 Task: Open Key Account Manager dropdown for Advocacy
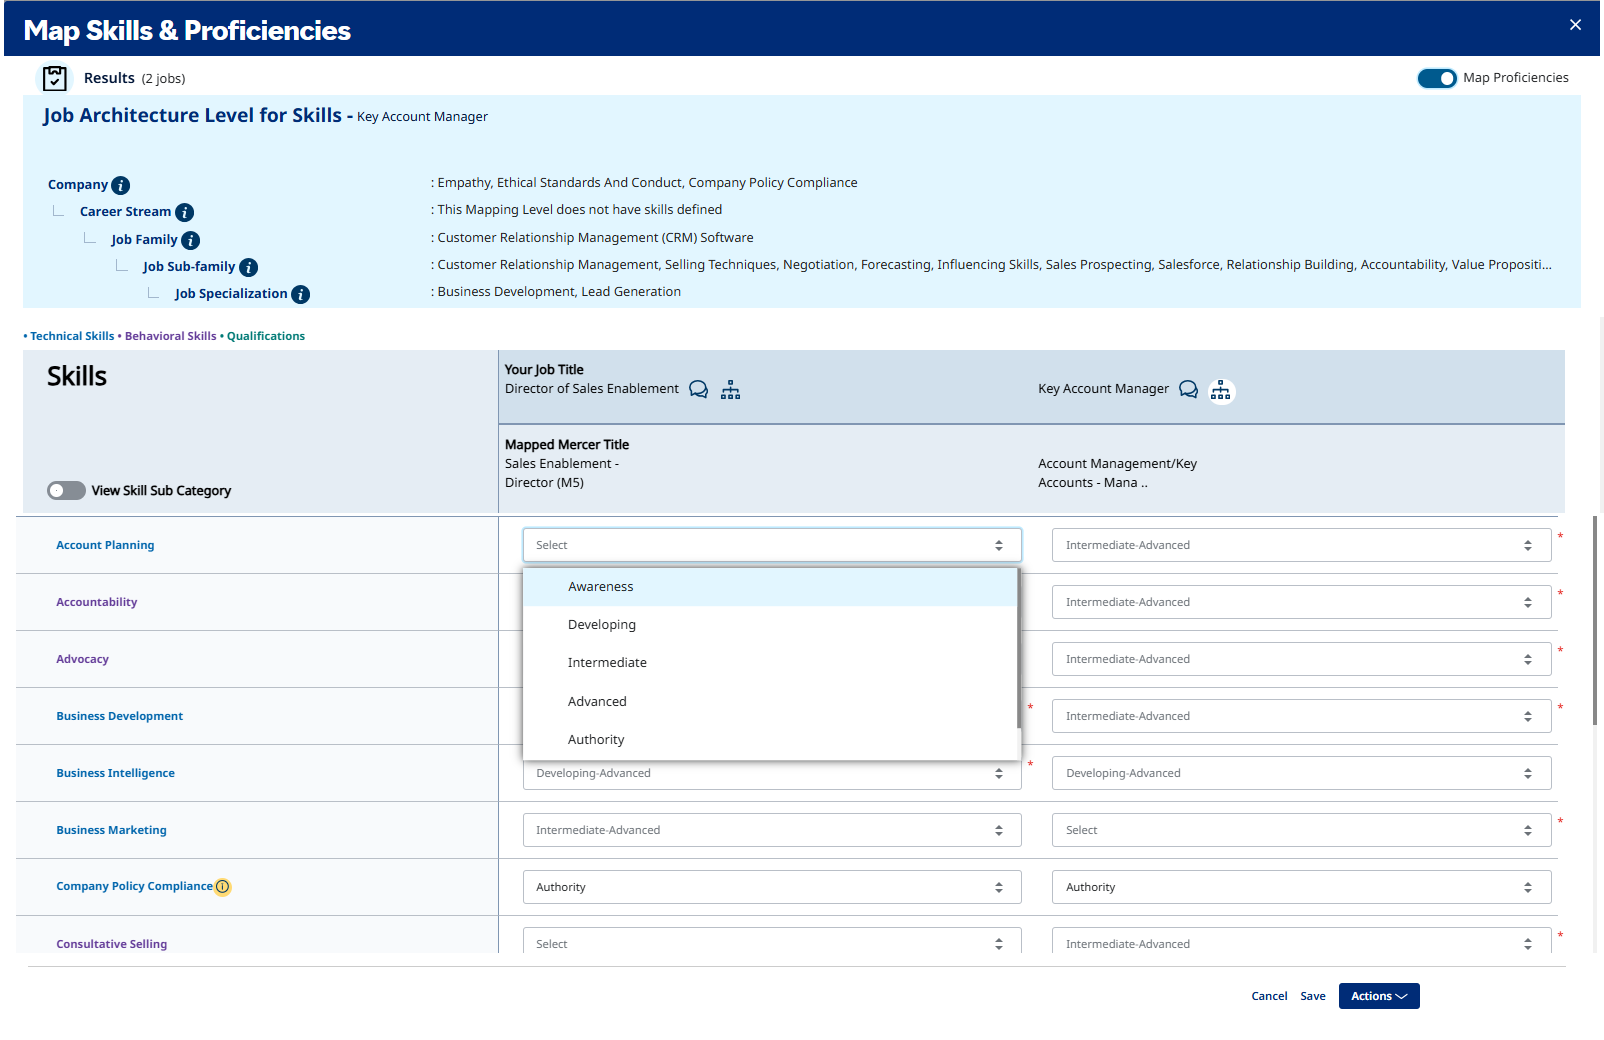(1301, 659)
